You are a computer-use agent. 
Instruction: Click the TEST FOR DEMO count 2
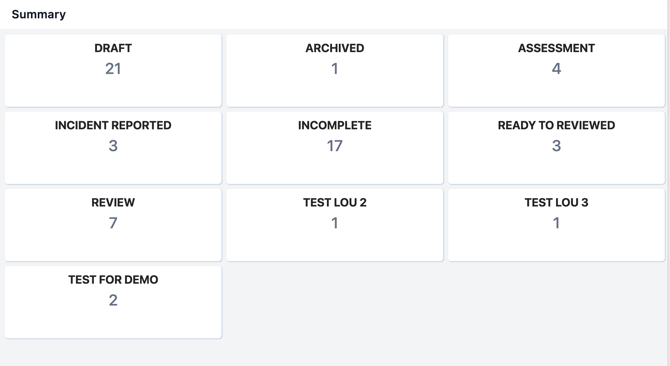tap(113, 300)
